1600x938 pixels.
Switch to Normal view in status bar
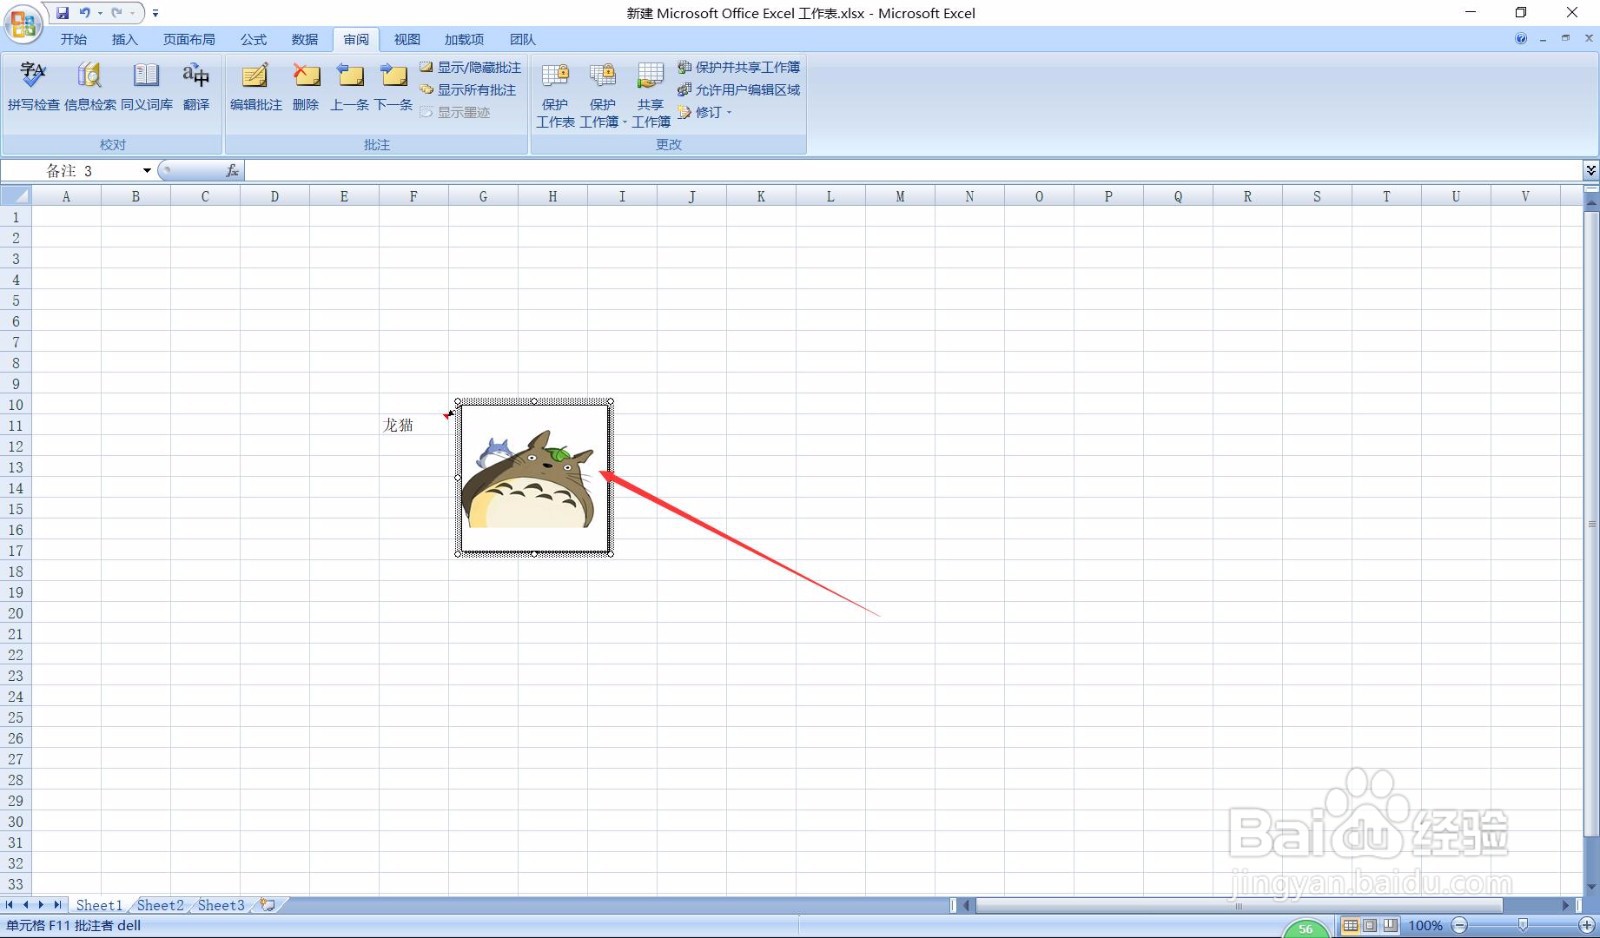click(1350, 926)
